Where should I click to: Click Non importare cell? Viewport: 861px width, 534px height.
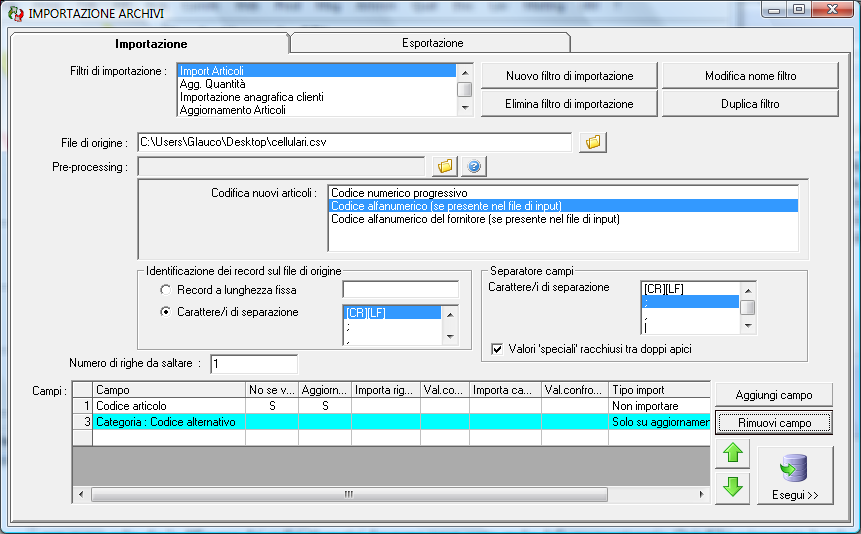pyautogui.click(x=659, y=405)
